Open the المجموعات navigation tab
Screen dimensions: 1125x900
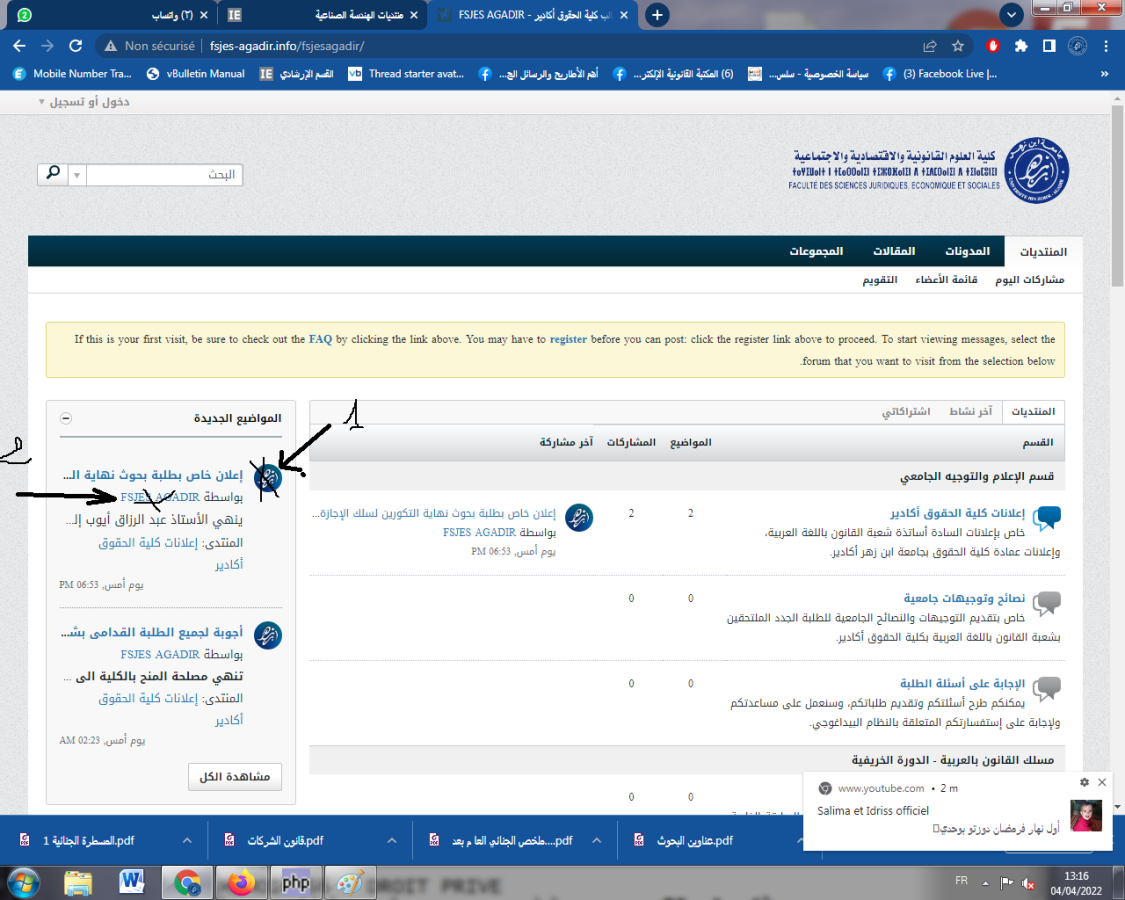[x=816, y=251]
